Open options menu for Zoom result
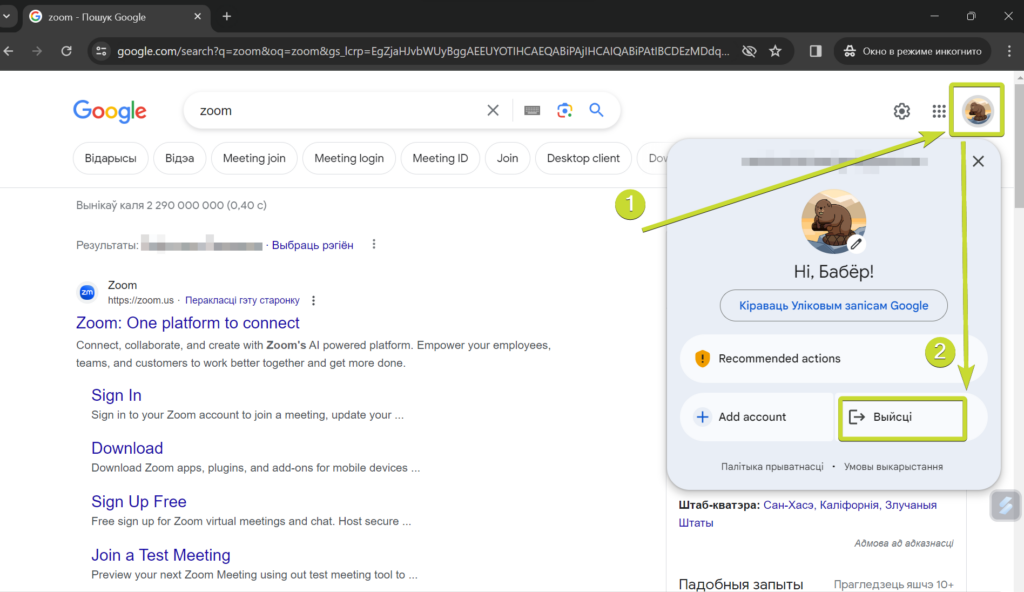1024x592 pixels. pyautogui.click(x=313, y=301)
